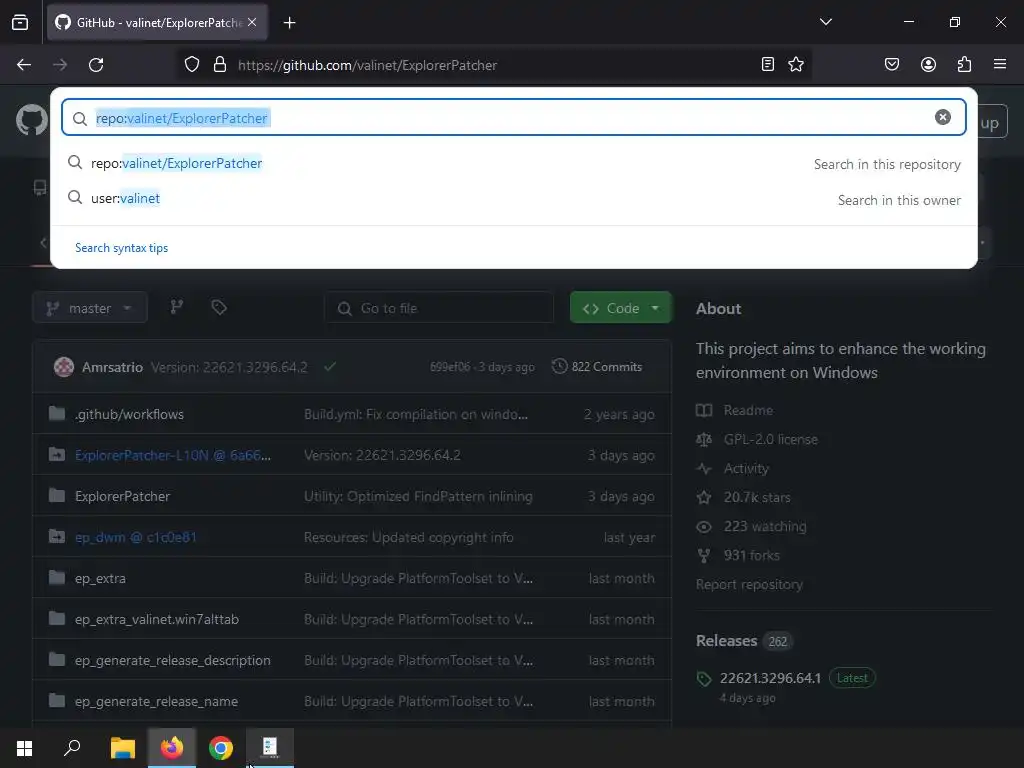Screen dimensions: 1024x768
Task: Reload the current page
Action: click(96, 65)
